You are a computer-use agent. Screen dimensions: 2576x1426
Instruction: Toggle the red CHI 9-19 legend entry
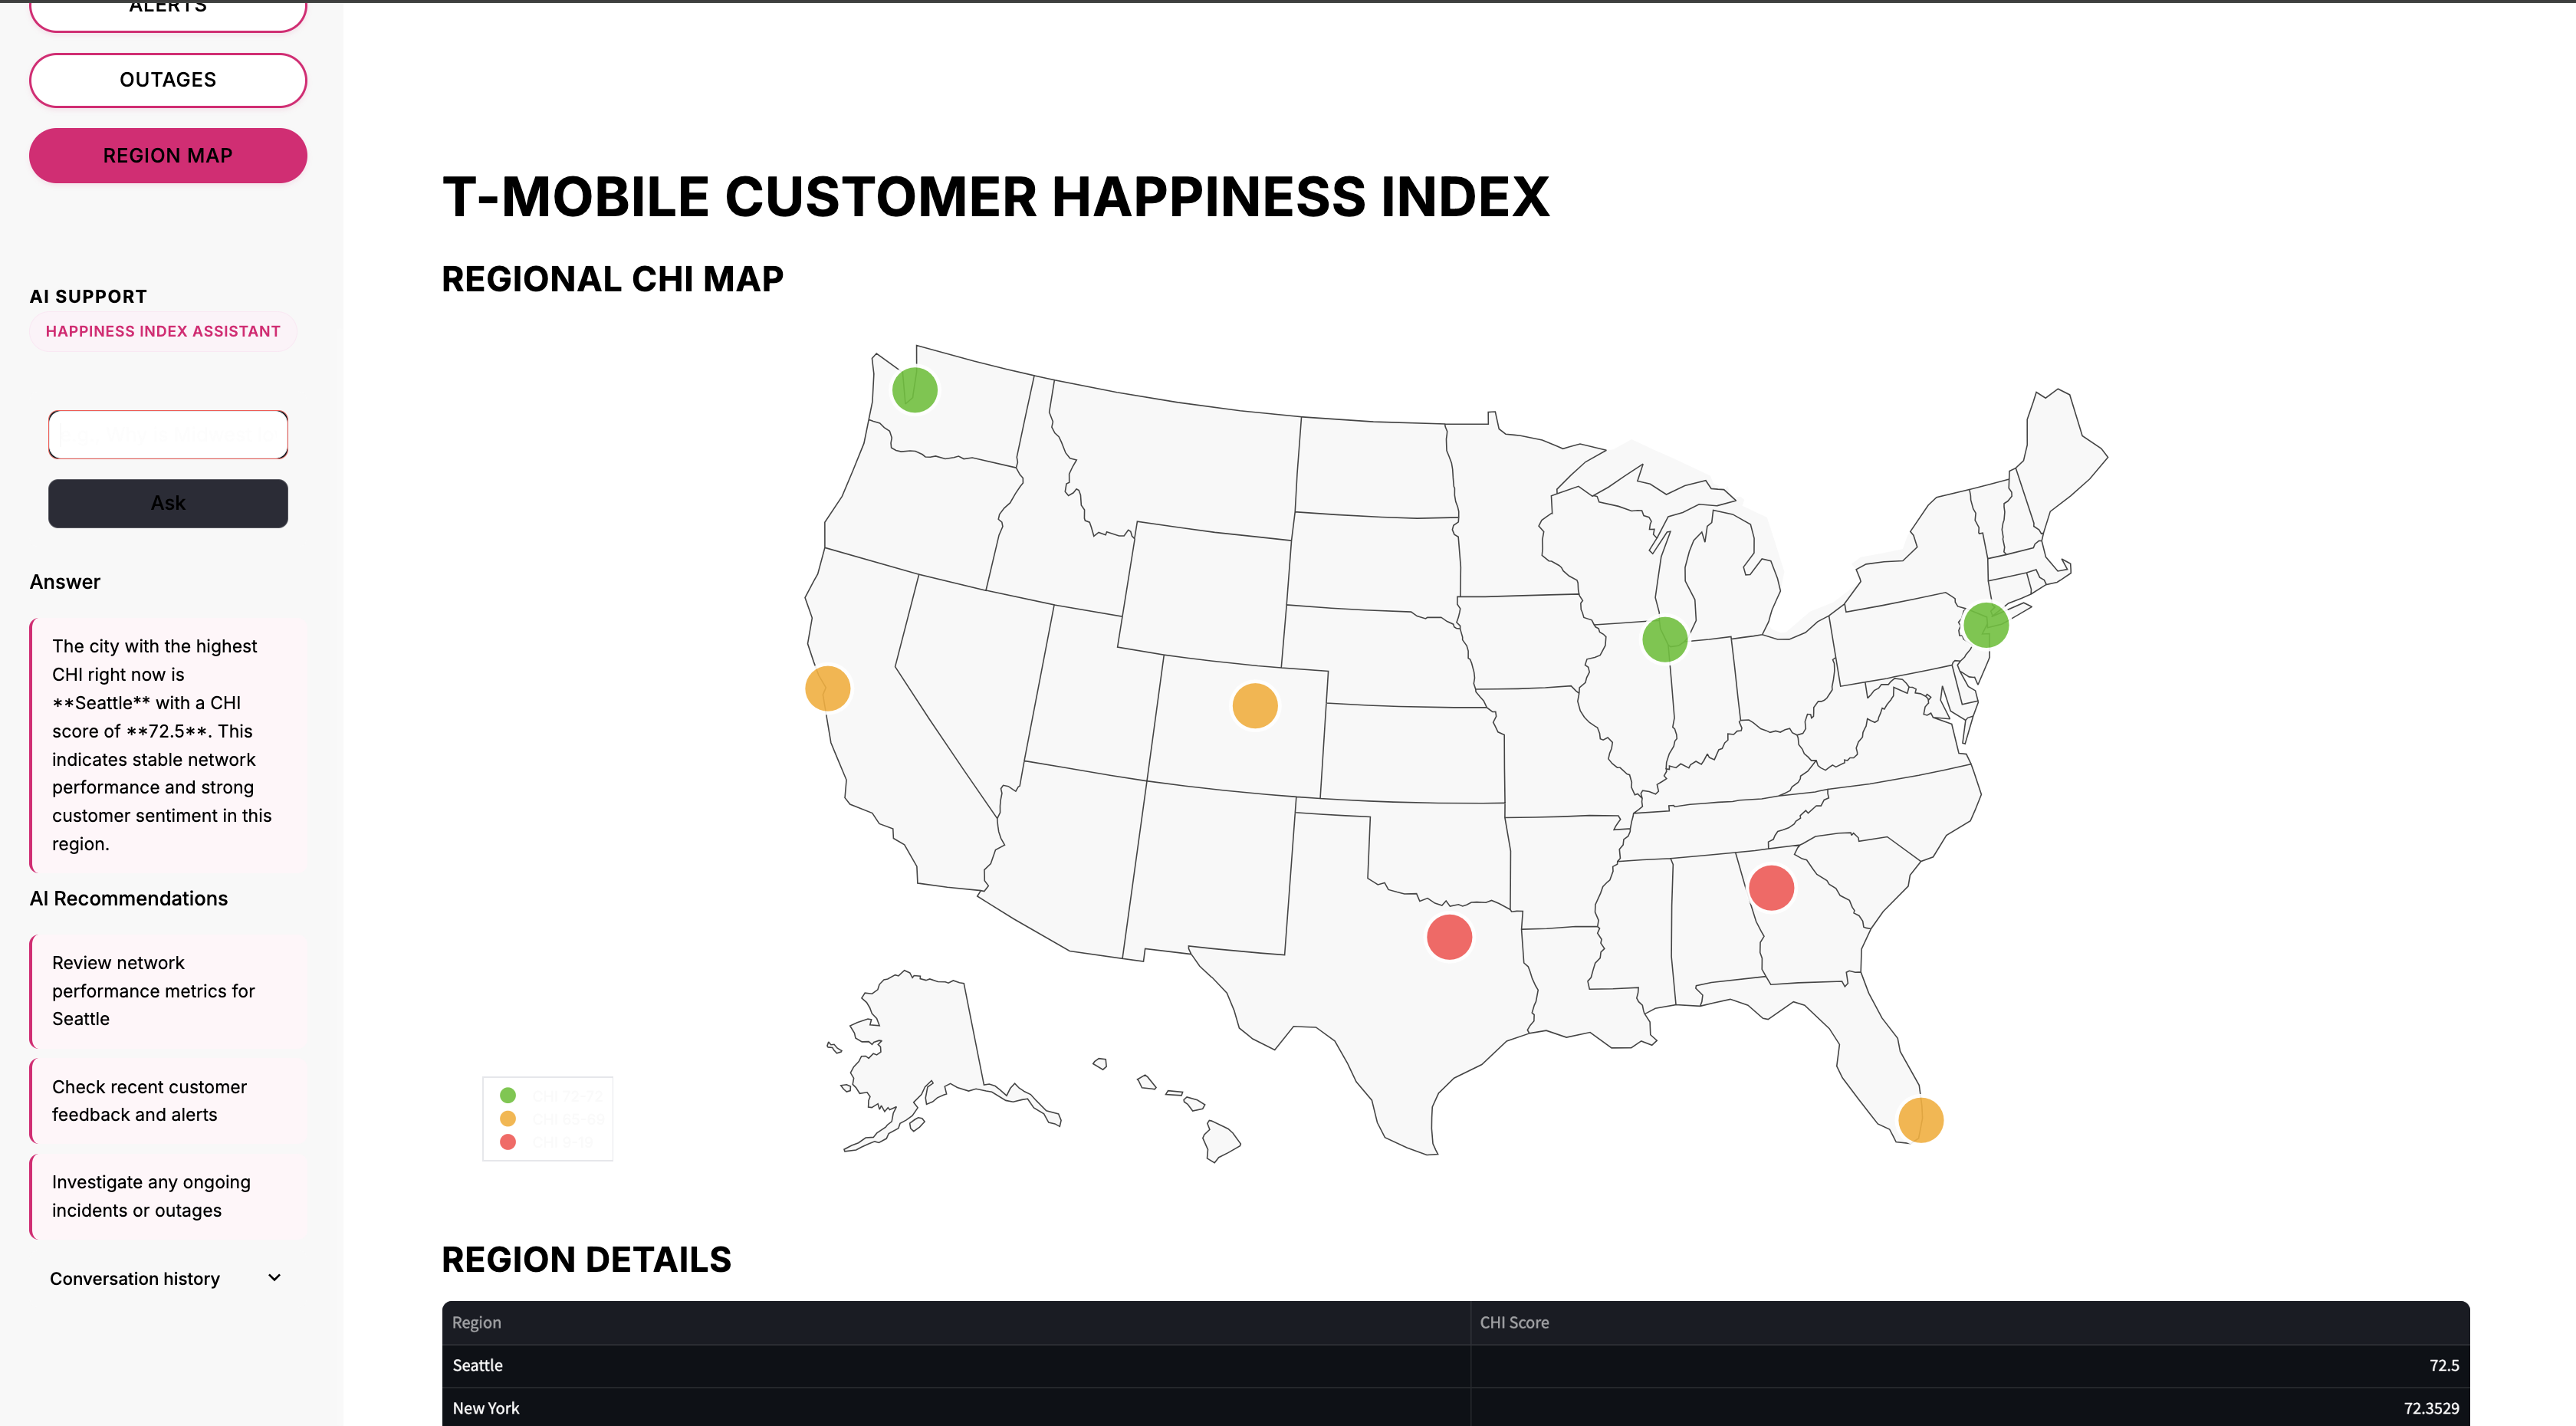tap(551, 1142)
